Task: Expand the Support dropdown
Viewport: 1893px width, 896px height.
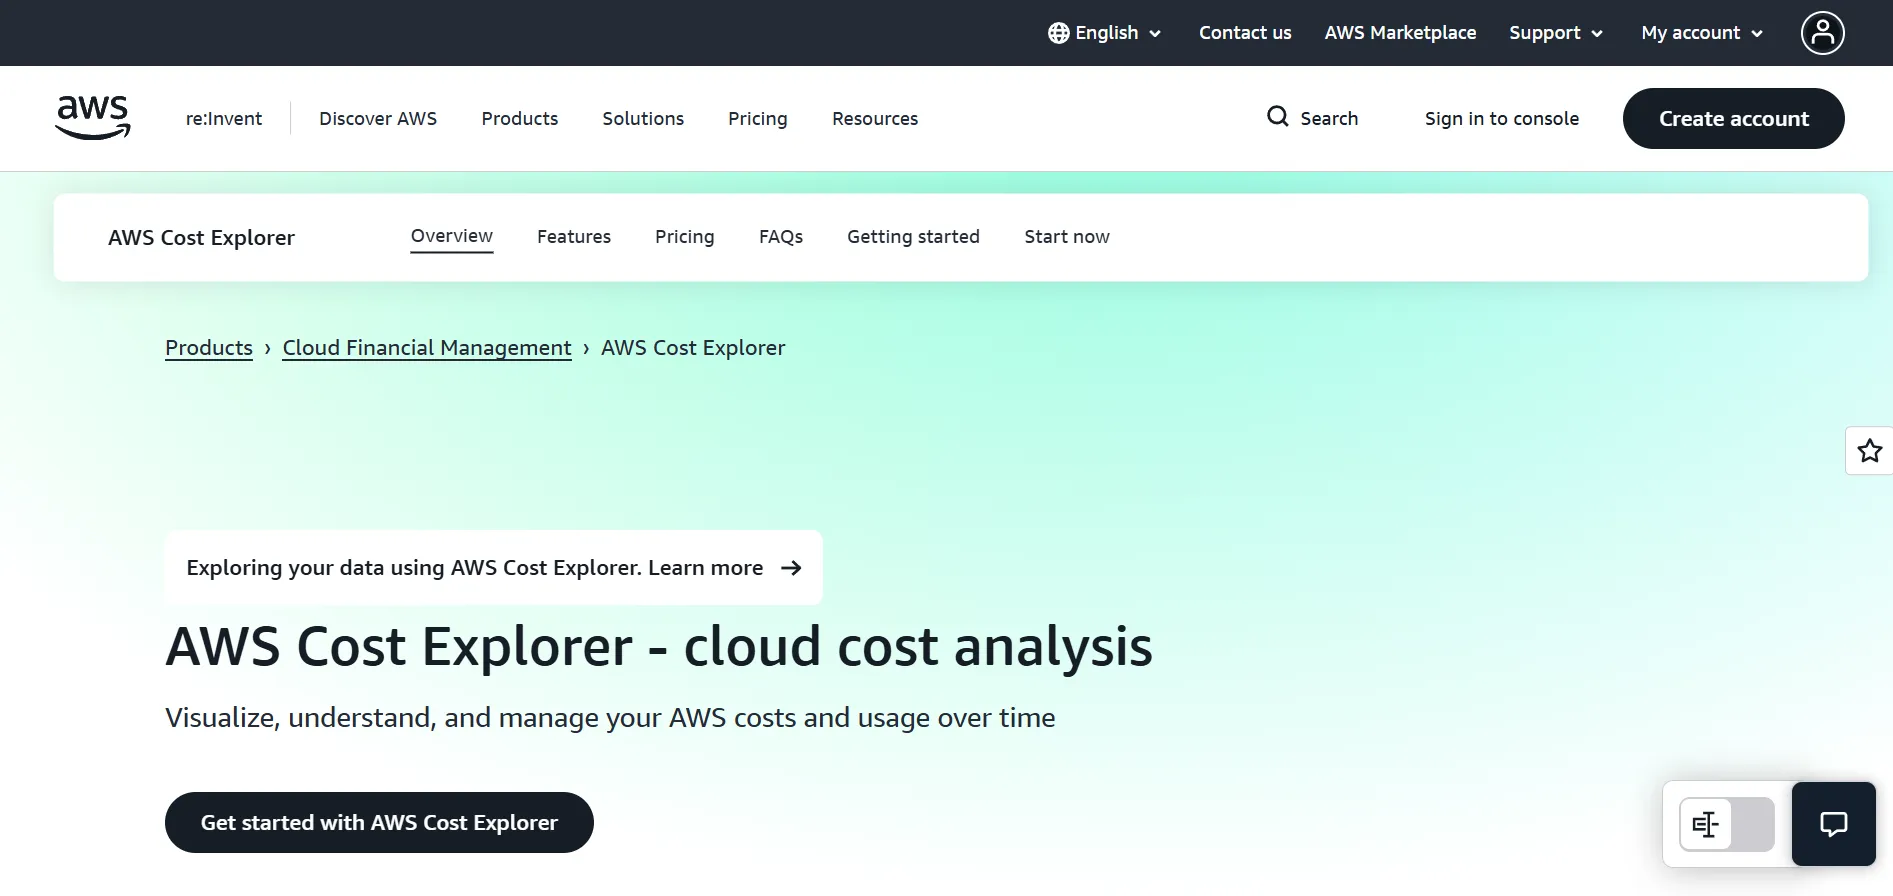Action: [1556, 33]
